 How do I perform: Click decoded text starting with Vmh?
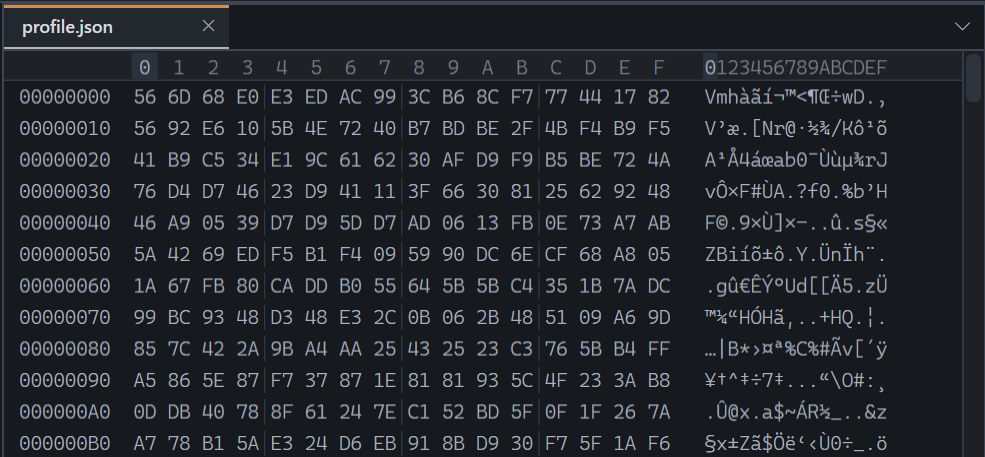pyautogui.click(x=795, y=97)
